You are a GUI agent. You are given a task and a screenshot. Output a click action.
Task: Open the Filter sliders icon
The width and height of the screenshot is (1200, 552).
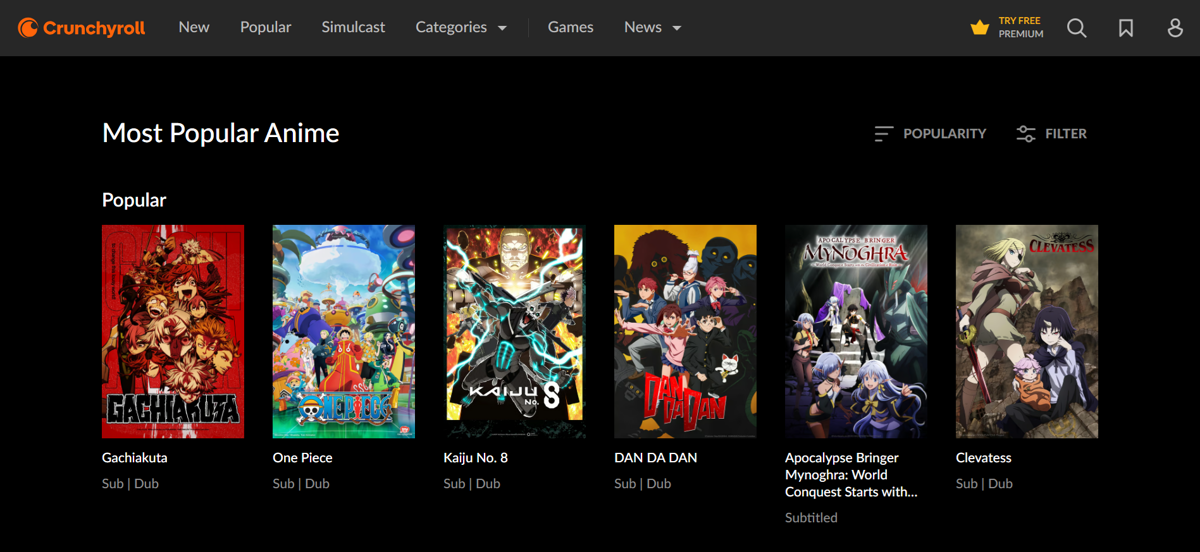coord(1026,134)
